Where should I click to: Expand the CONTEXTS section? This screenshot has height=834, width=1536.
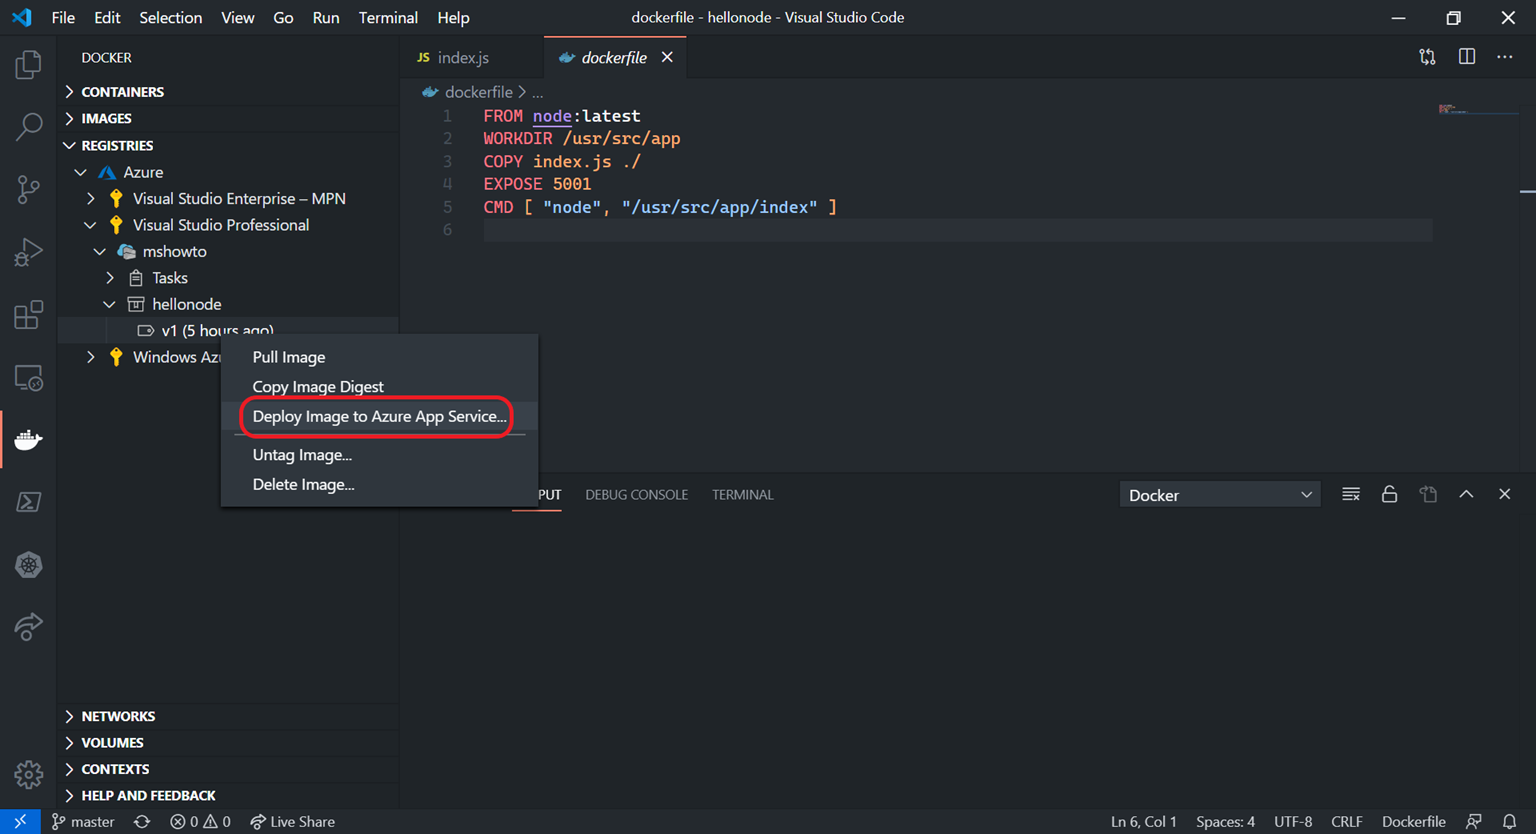pos(228,769)
